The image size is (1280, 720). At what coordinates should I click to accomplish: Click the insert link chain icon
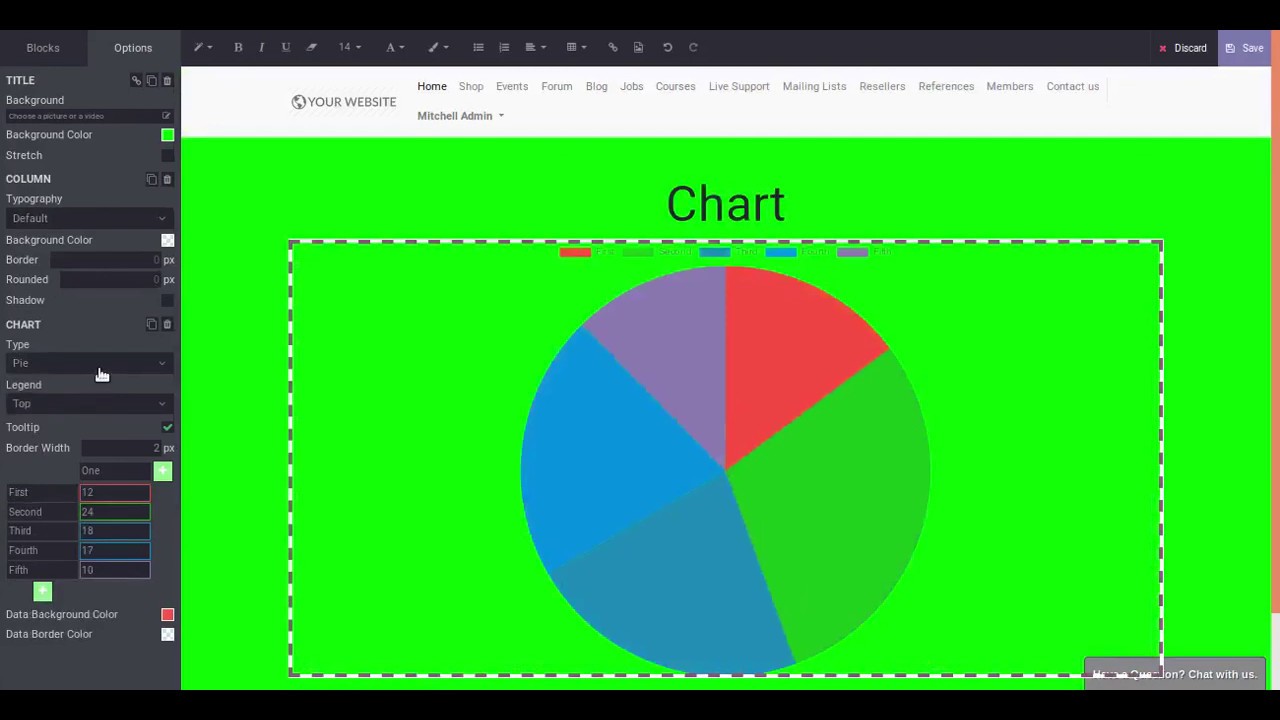click(x=613, y=47)
